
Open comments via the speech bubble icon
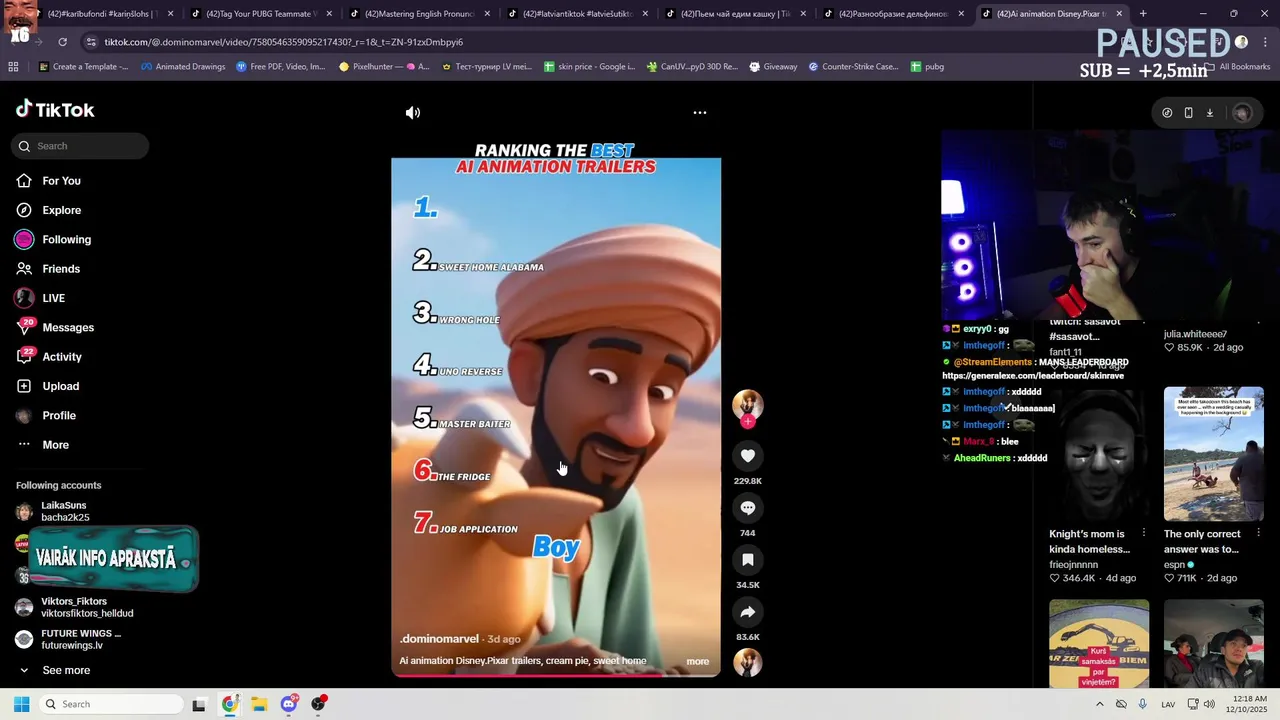point(748,508)
